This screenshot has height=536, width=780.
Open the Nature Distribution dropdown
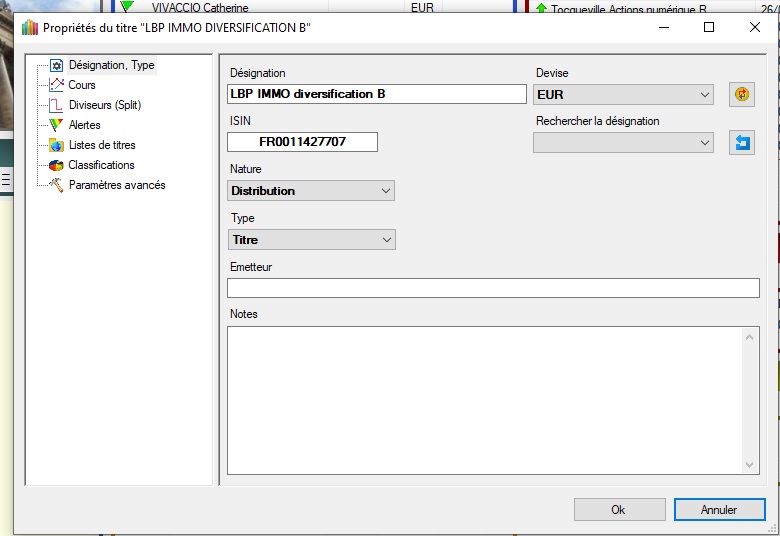(311, 190)
